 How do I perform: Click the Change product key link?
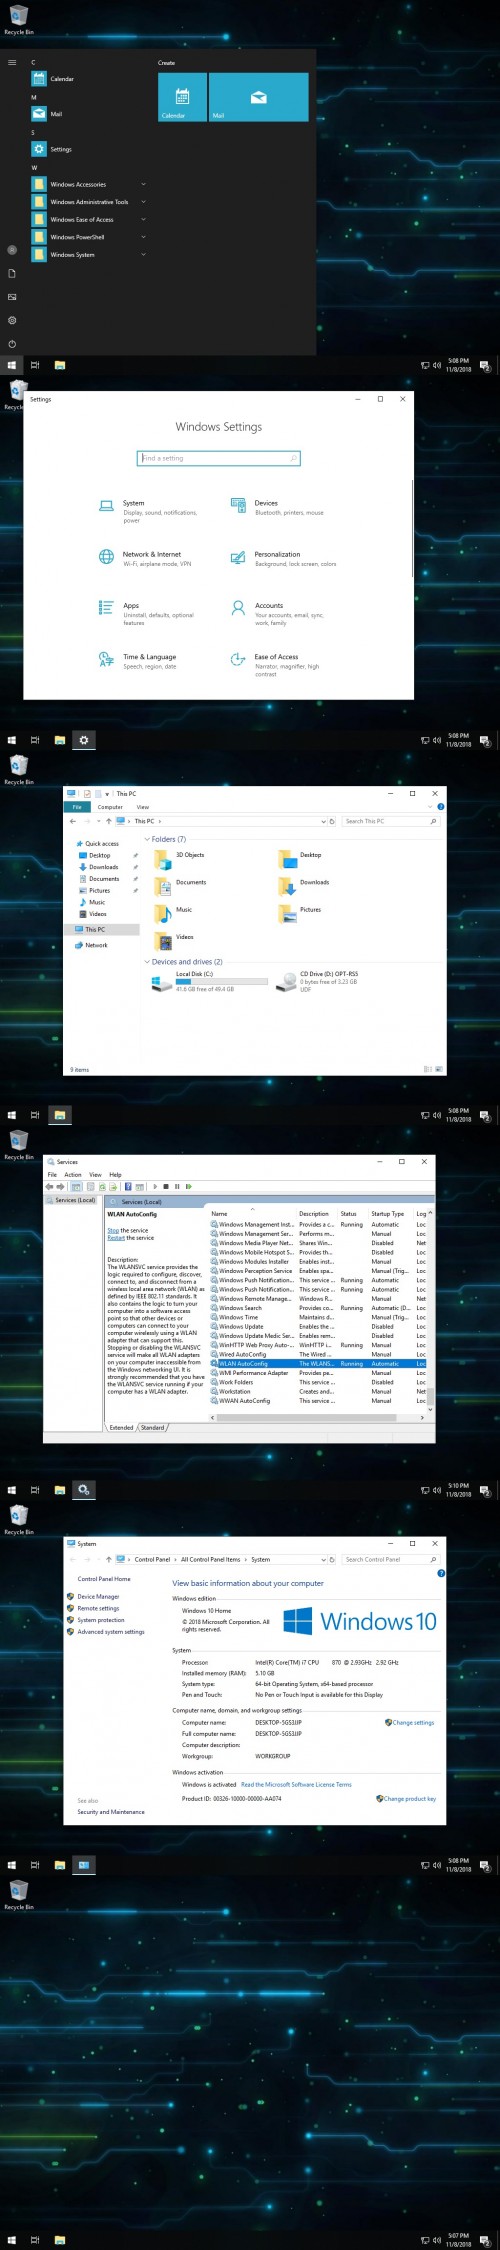coord(410,1799)
